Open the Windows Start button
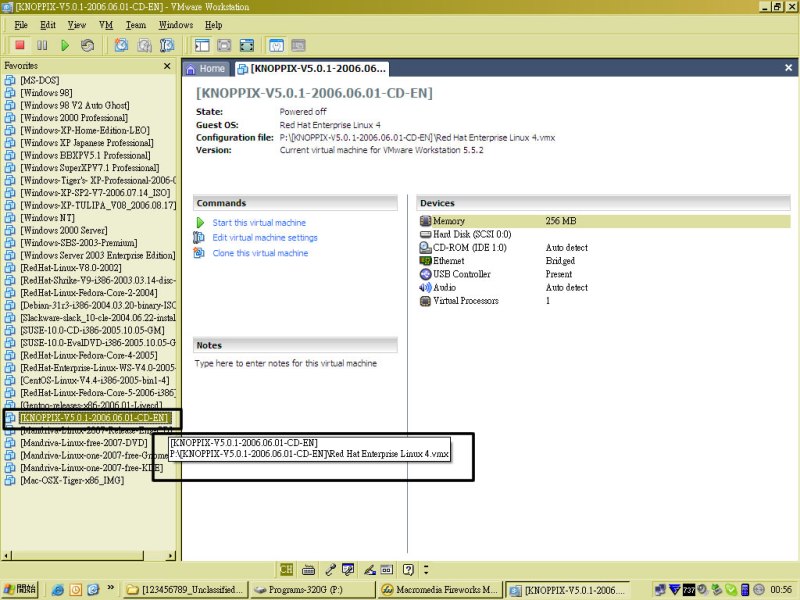Viewport: 800px width, 600px height. coord(19,589)
